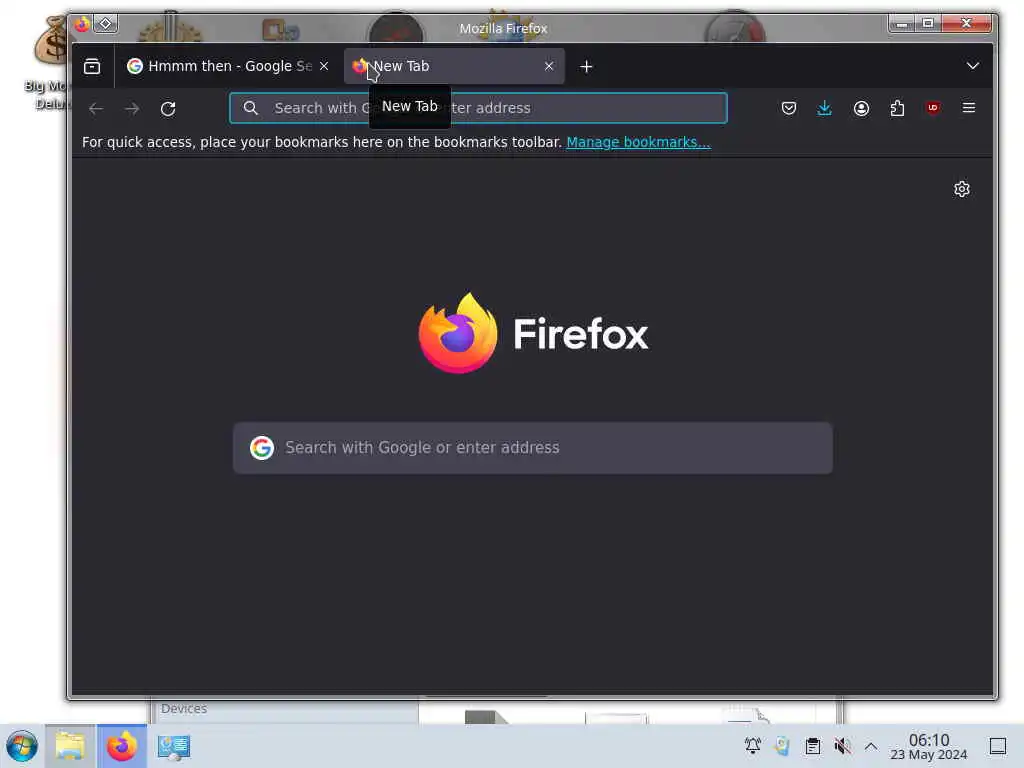
Task: Click the Search with Google page search box
Action: point(533,448)
